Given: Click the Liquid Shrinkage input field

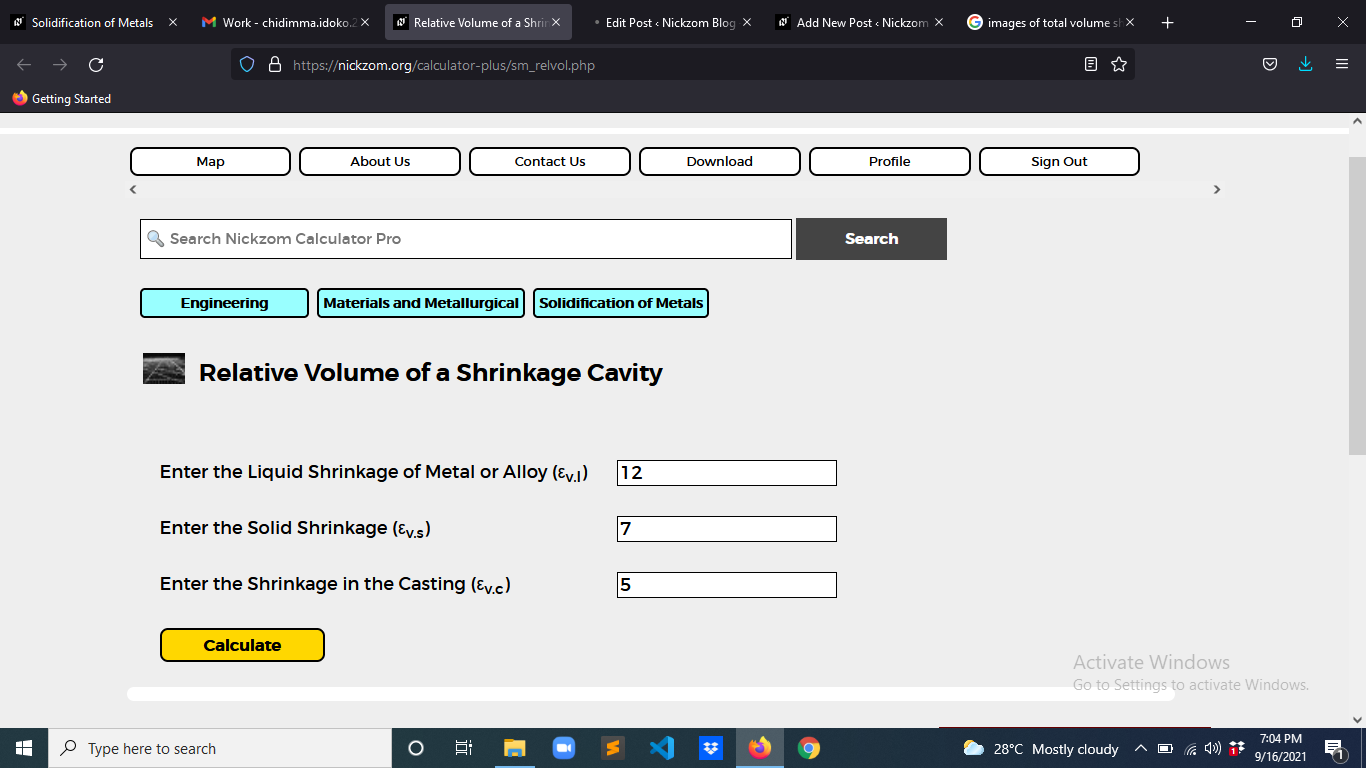Looking at the screenshot, I should 727,473.
